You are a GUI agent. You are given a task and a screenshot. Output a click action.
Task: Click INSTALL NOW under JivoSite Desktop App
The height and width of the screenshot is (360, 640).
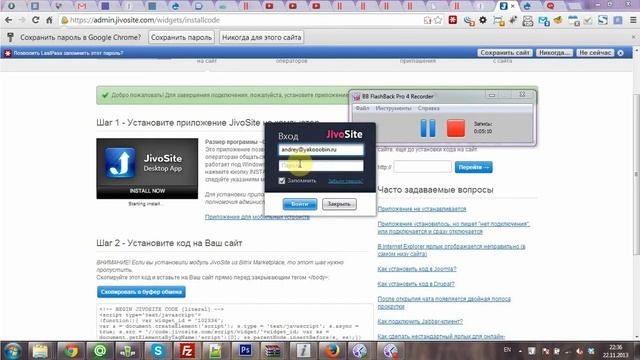tap(147, 191)
